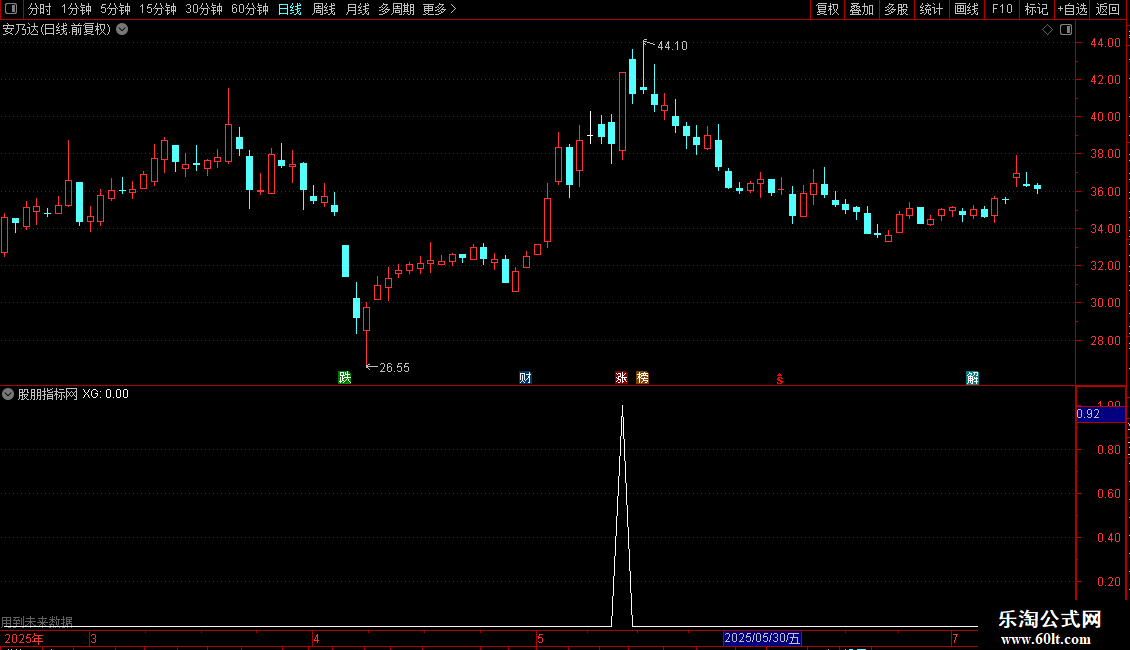Click the 44.10 high price label

click(x=672, y=45)
